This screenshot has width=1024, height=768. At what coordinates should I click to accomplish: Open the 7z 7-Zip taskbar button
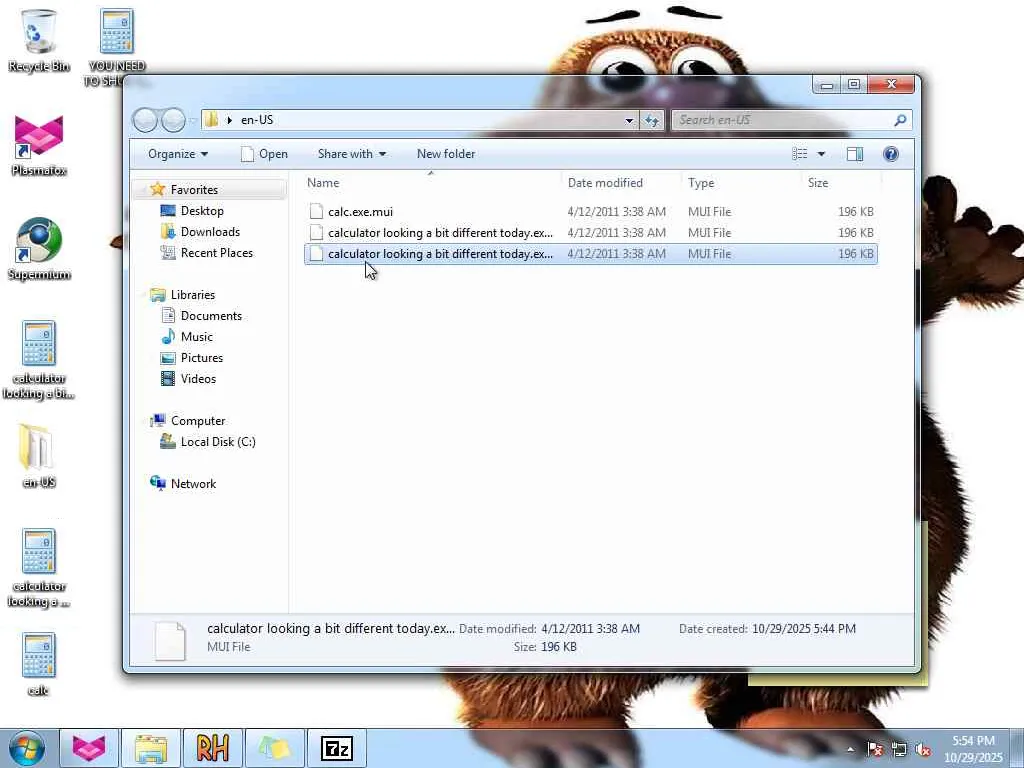(336, 748)
